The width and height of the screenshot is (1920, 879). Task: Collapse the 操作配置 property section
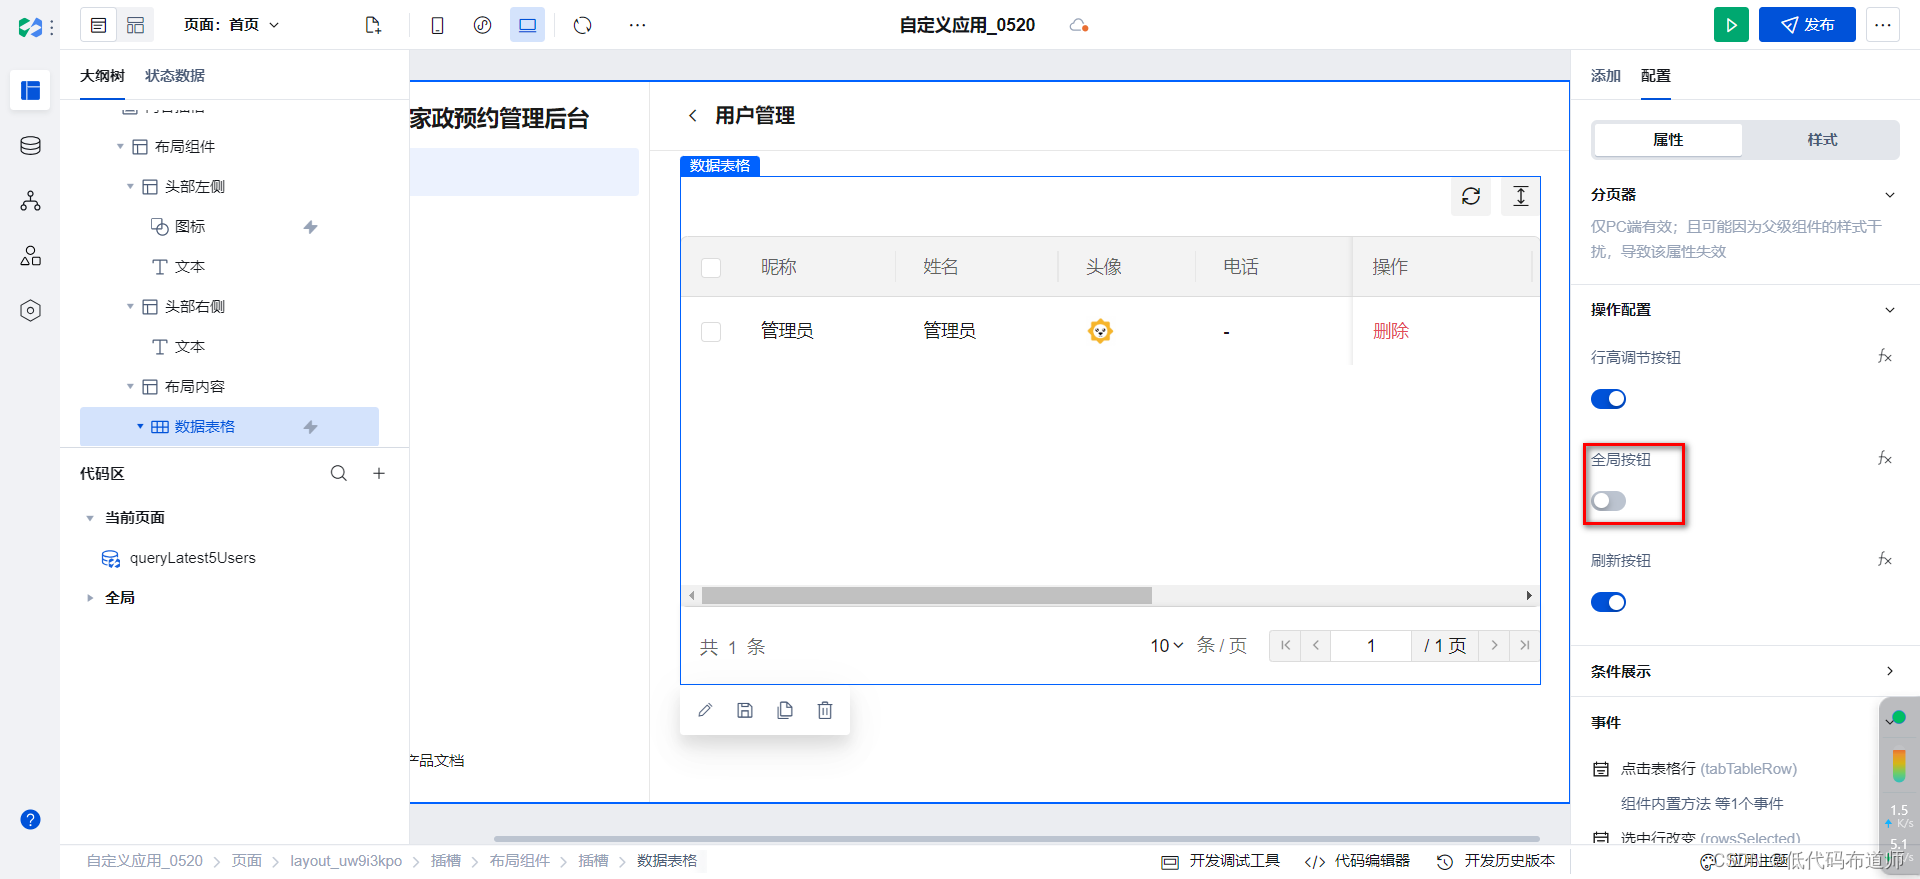(x=1890, y=310)
